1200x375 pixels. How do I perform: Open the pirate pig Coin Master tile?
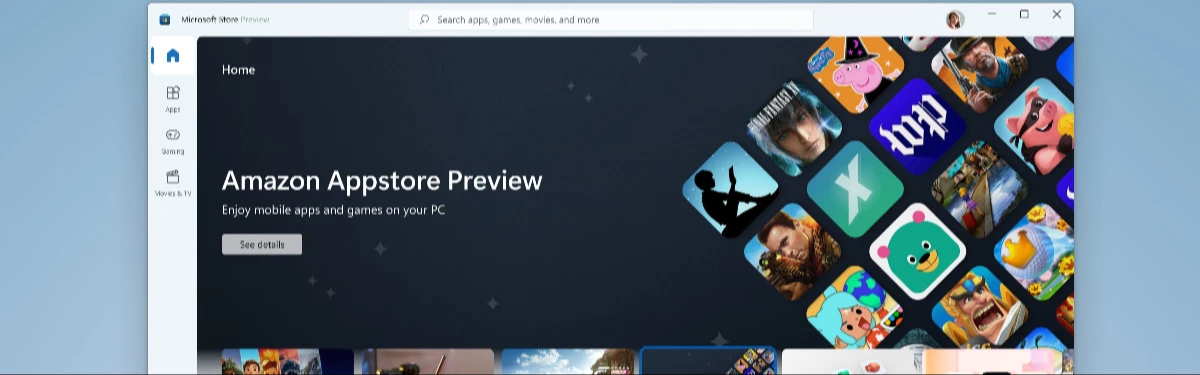(1035, 126)
